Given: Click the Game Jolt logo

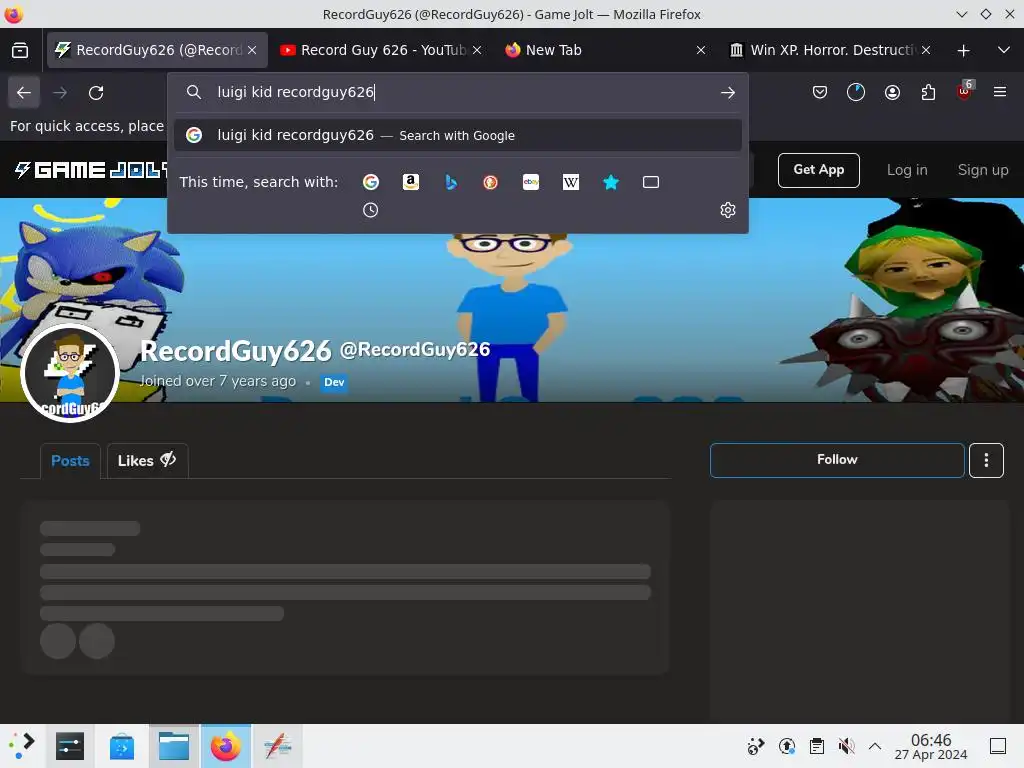Looking at the screenshot, I should [91, 170].
